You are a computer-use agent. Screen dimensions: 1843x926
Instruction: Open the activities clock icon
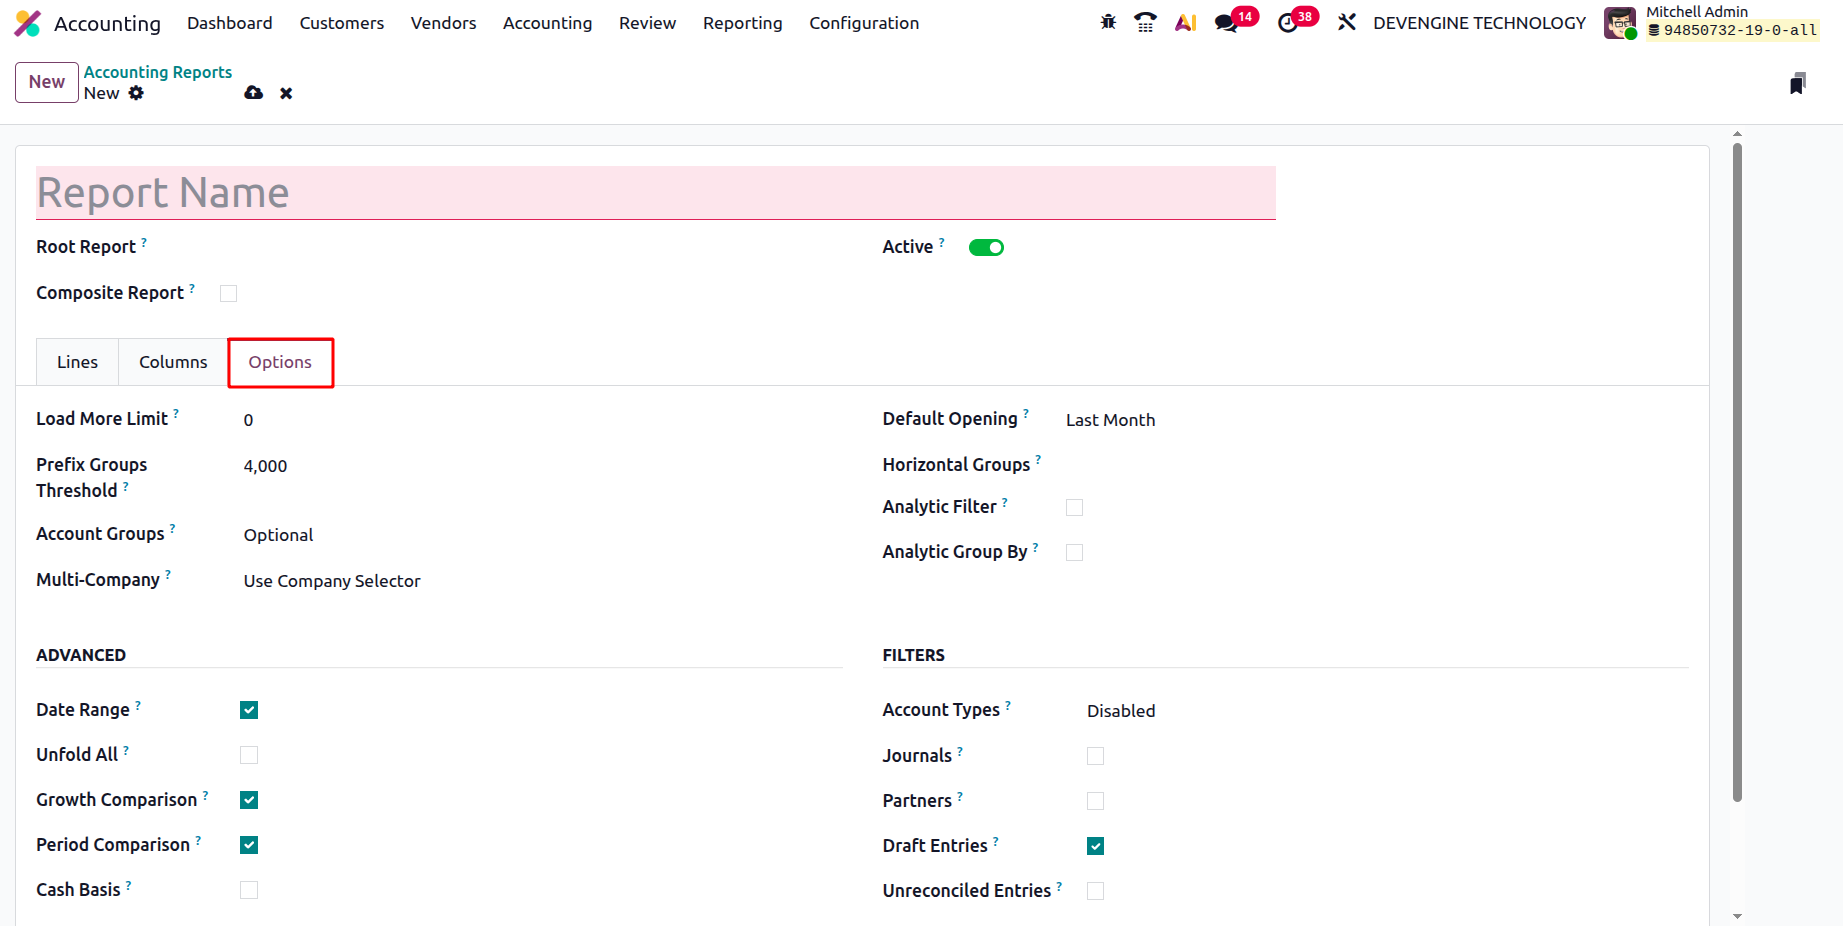click(x=1288, y=23)
